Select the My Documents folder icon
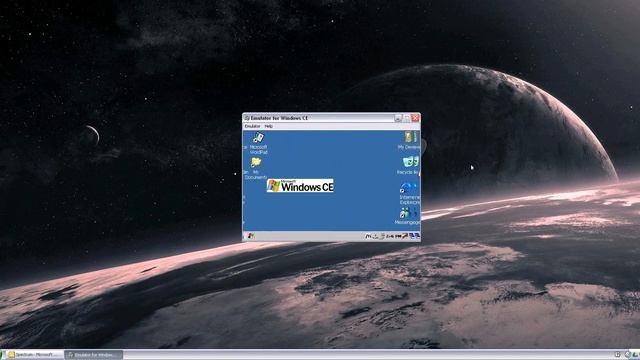Image resolution: width=640 pixels, height=360 pixels. pyautogui.click(x=256, y=169)
